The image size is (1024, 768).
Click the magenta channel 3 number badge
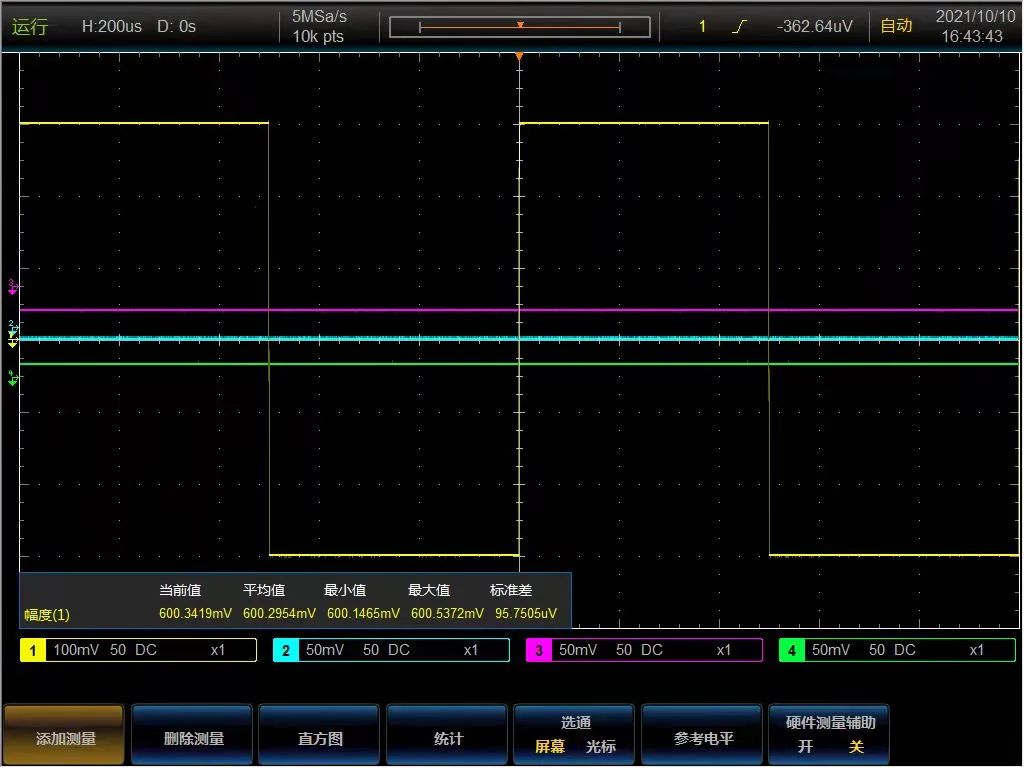tap(539, 651)
